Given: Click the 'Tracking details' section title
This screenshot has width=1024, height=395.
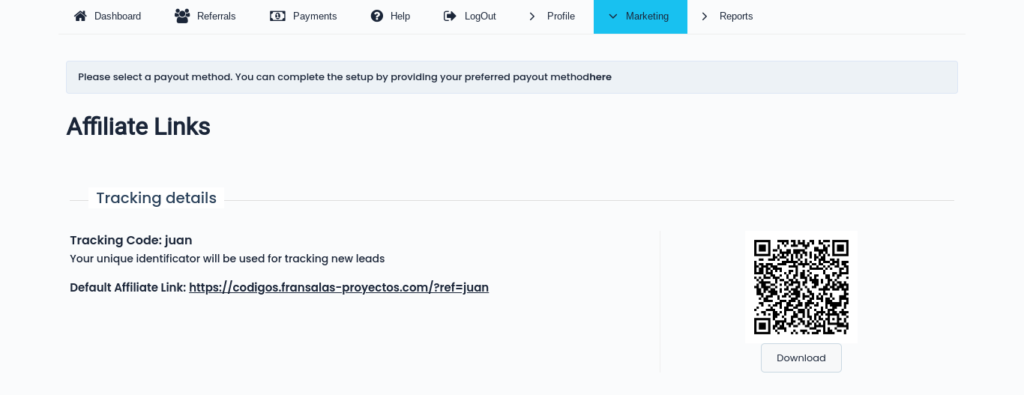Looking at the screenshot, I should click(x=156, y=198).
